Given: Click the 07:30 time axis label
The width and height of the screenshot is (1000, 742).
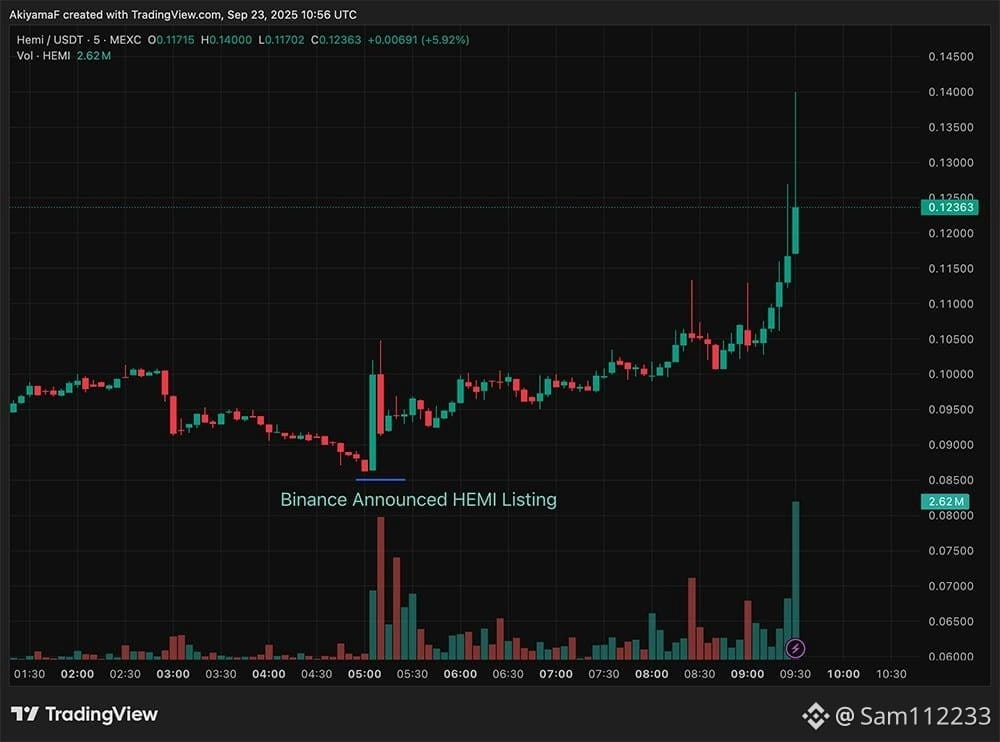Looking at the screenshot, I should click(x=603, y=674).
